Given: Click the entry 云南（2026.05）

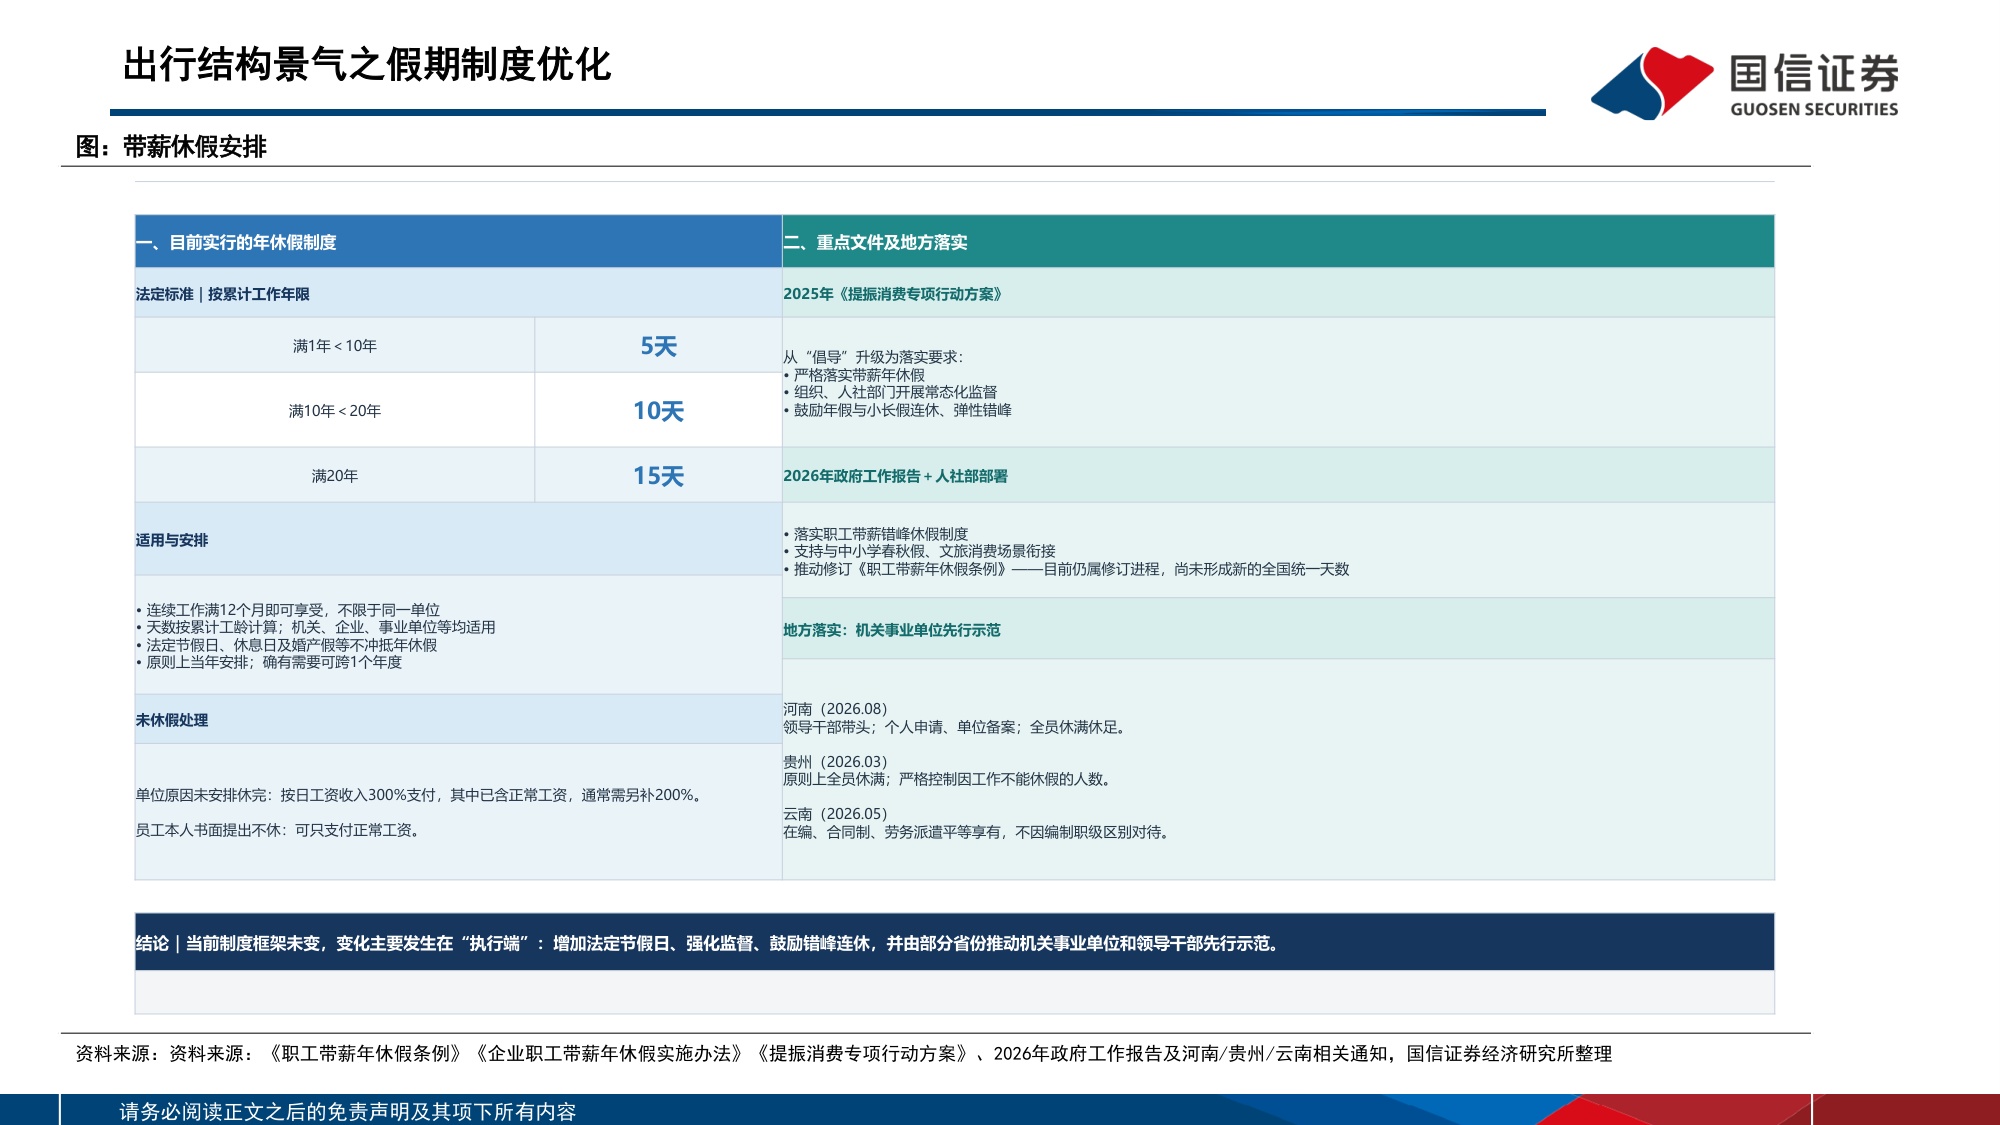Looking at the screenshot, I should pyautogui.click(x=835, y=814).
